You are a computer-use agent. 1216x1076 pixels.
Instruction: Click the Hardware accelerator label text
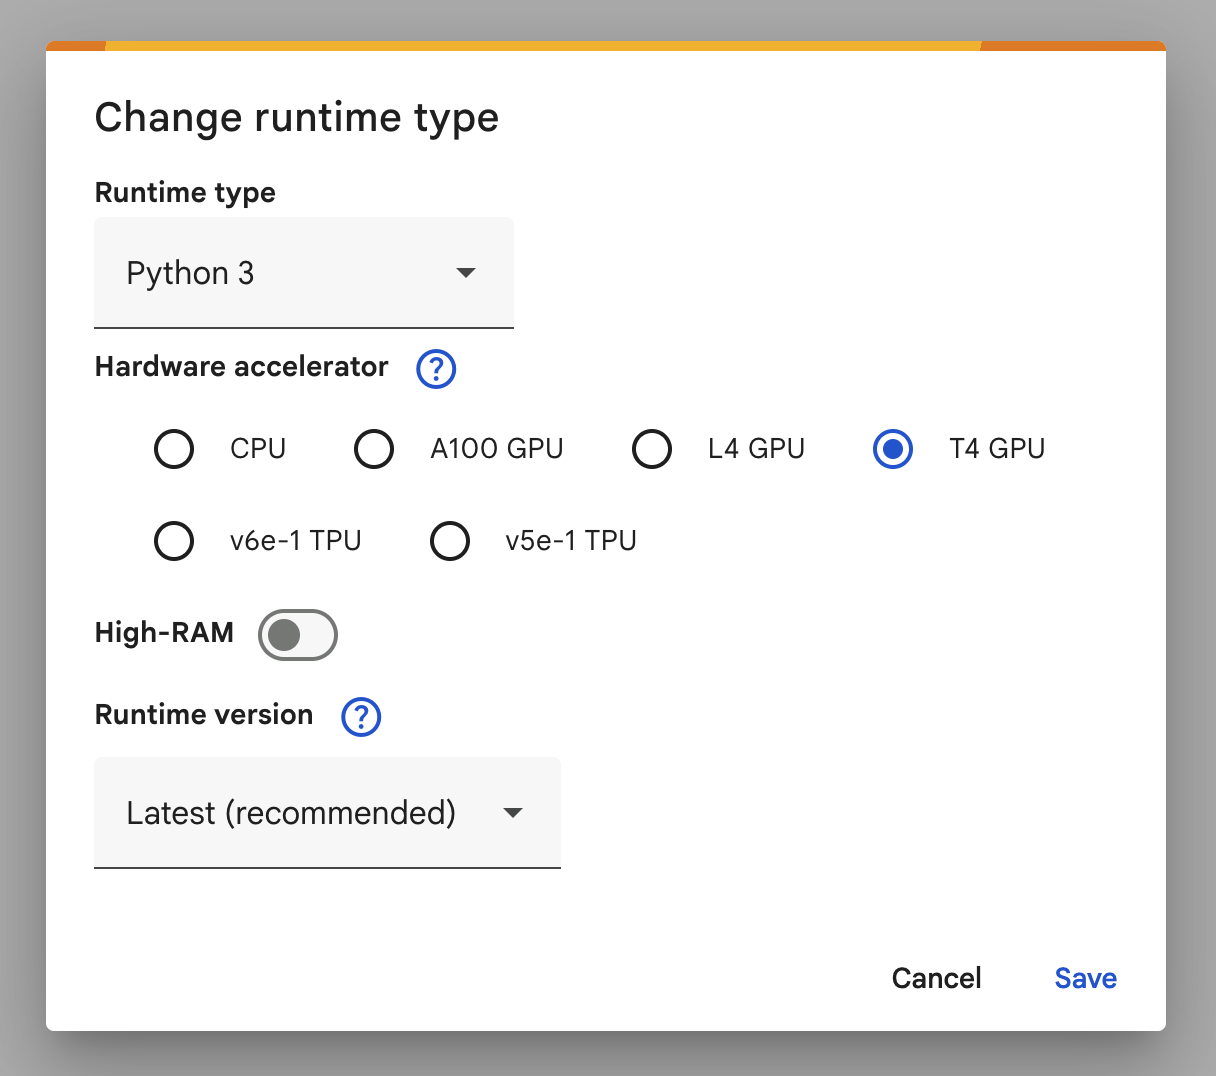point(241,367)
